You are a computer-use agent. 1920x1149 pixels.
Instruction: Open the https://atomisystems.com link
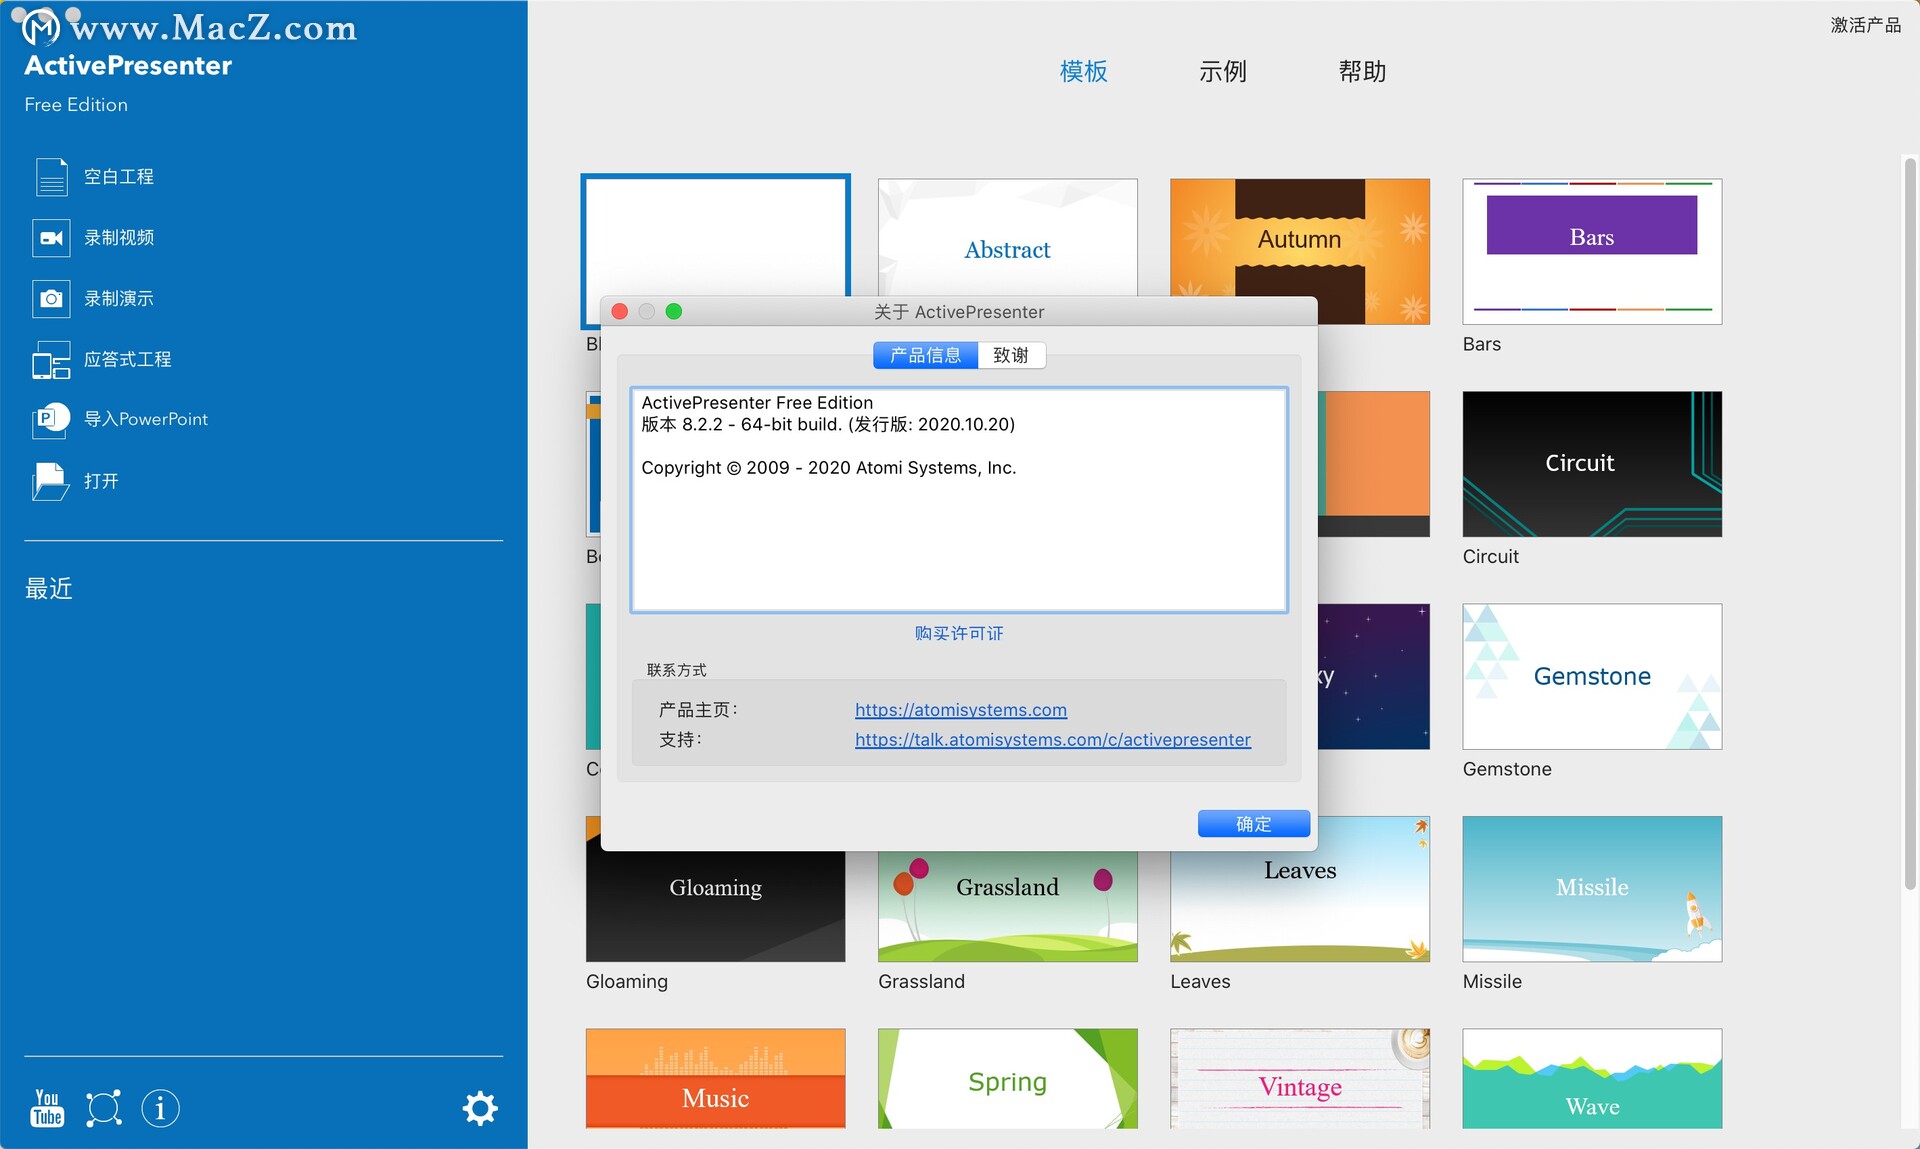(961, 710)
